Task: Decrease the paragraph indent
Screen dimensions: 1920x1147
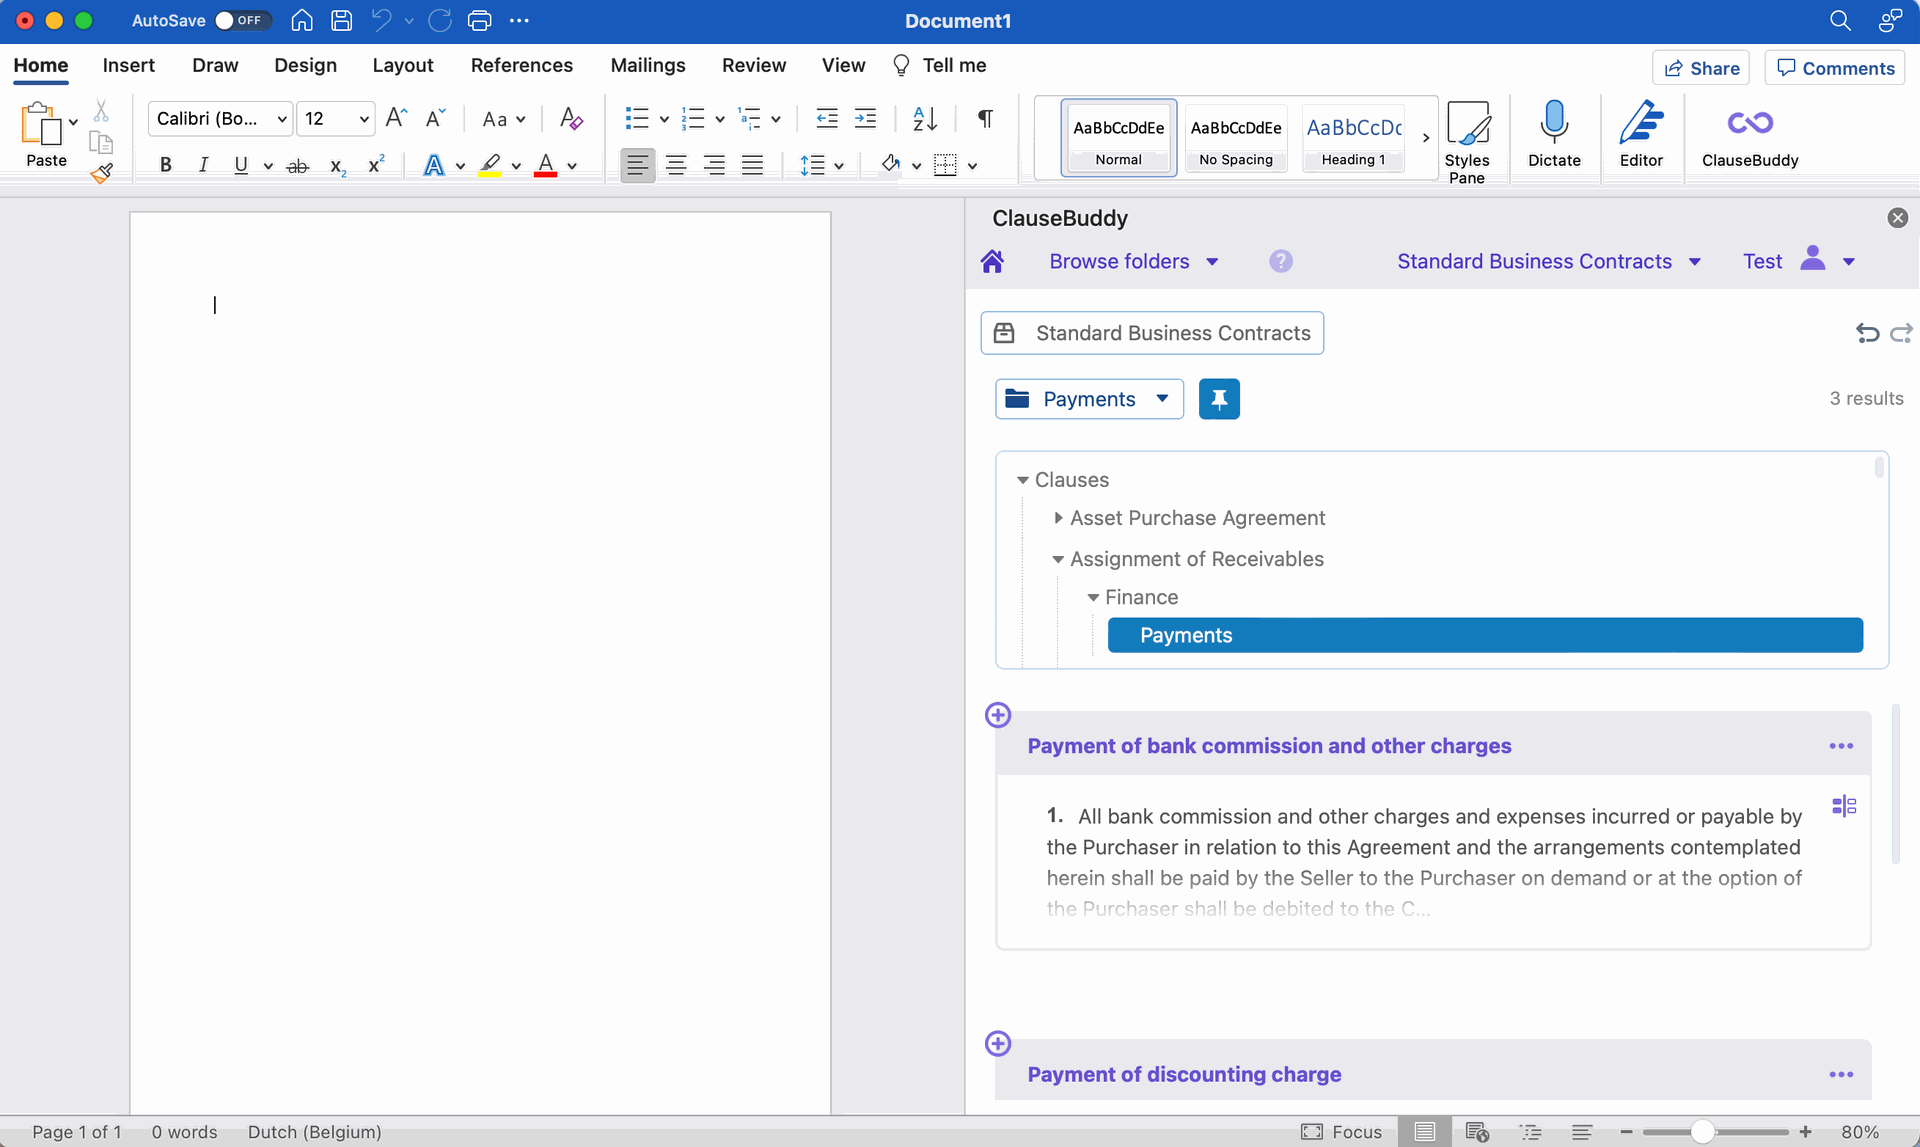Action: [x=827, y=118]
